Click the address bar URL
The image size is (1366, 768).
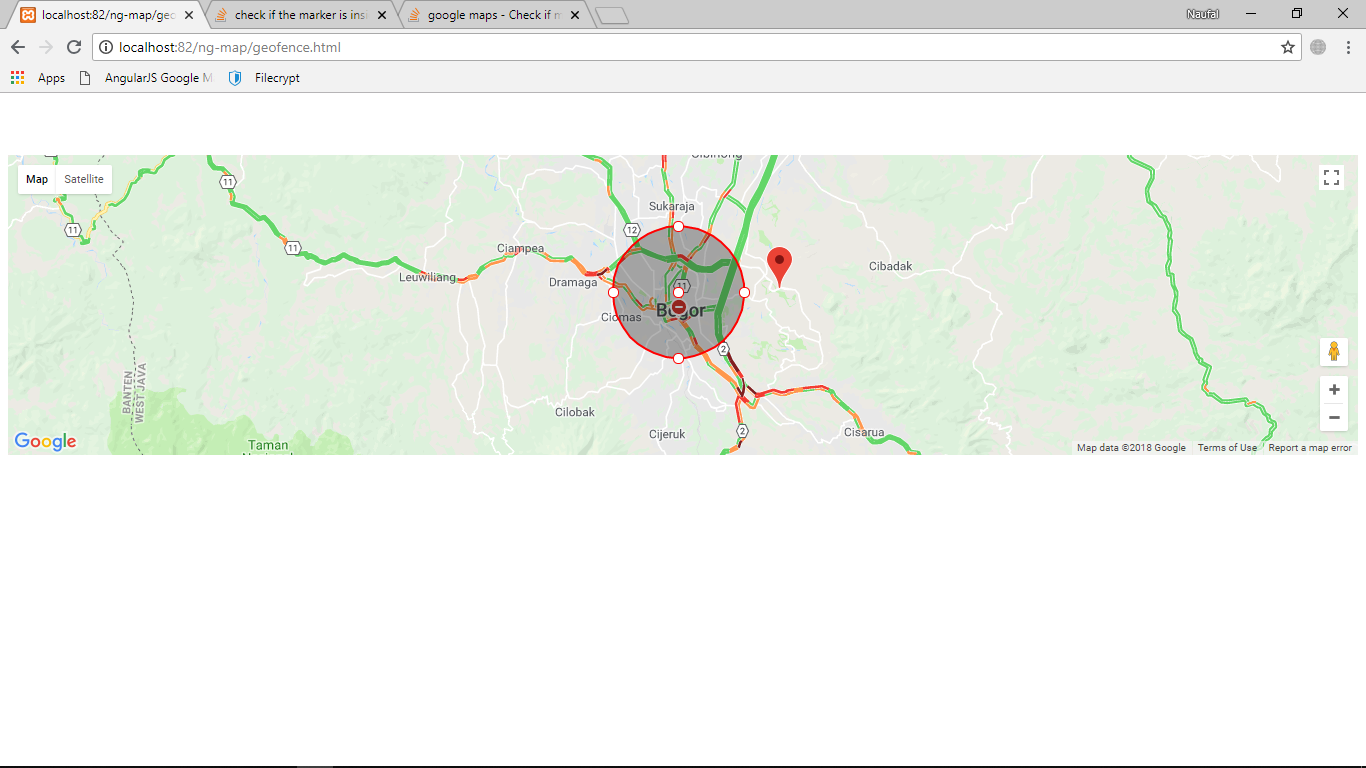(x=230, y=47)
